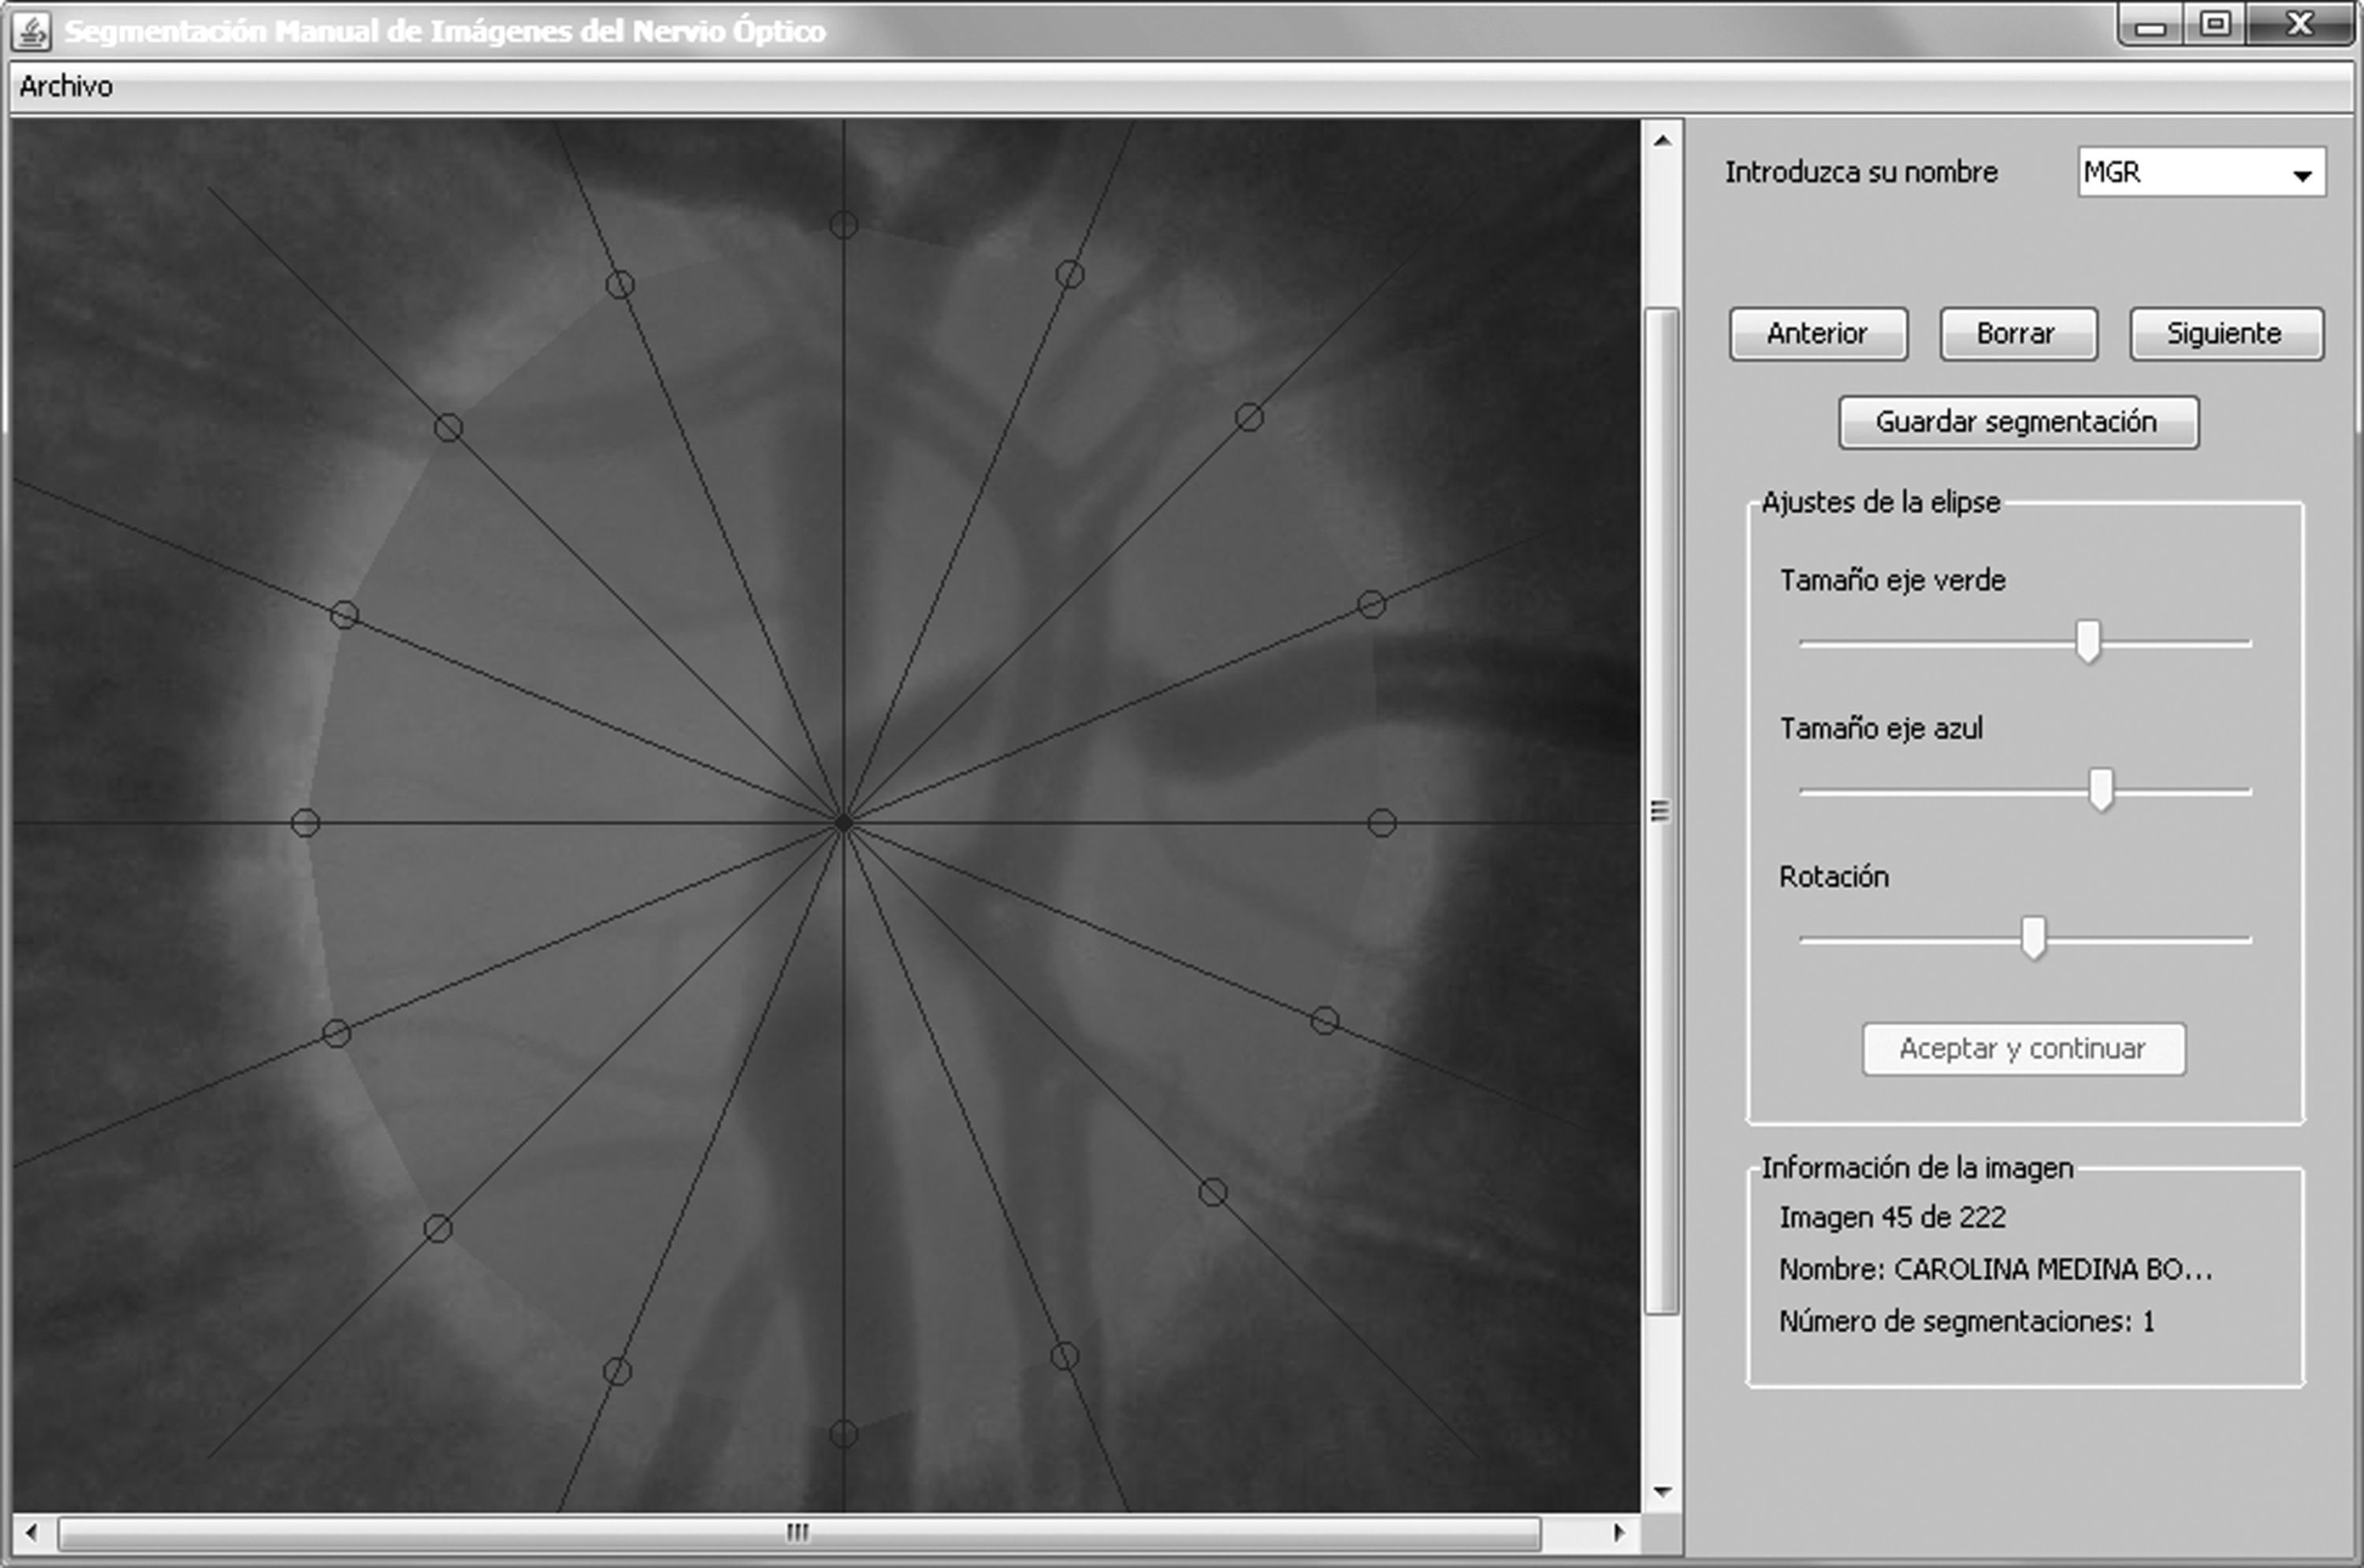Click the vertical scrollbar thumb
Screen dimensions: 2364x1568
coord(1661,810)
